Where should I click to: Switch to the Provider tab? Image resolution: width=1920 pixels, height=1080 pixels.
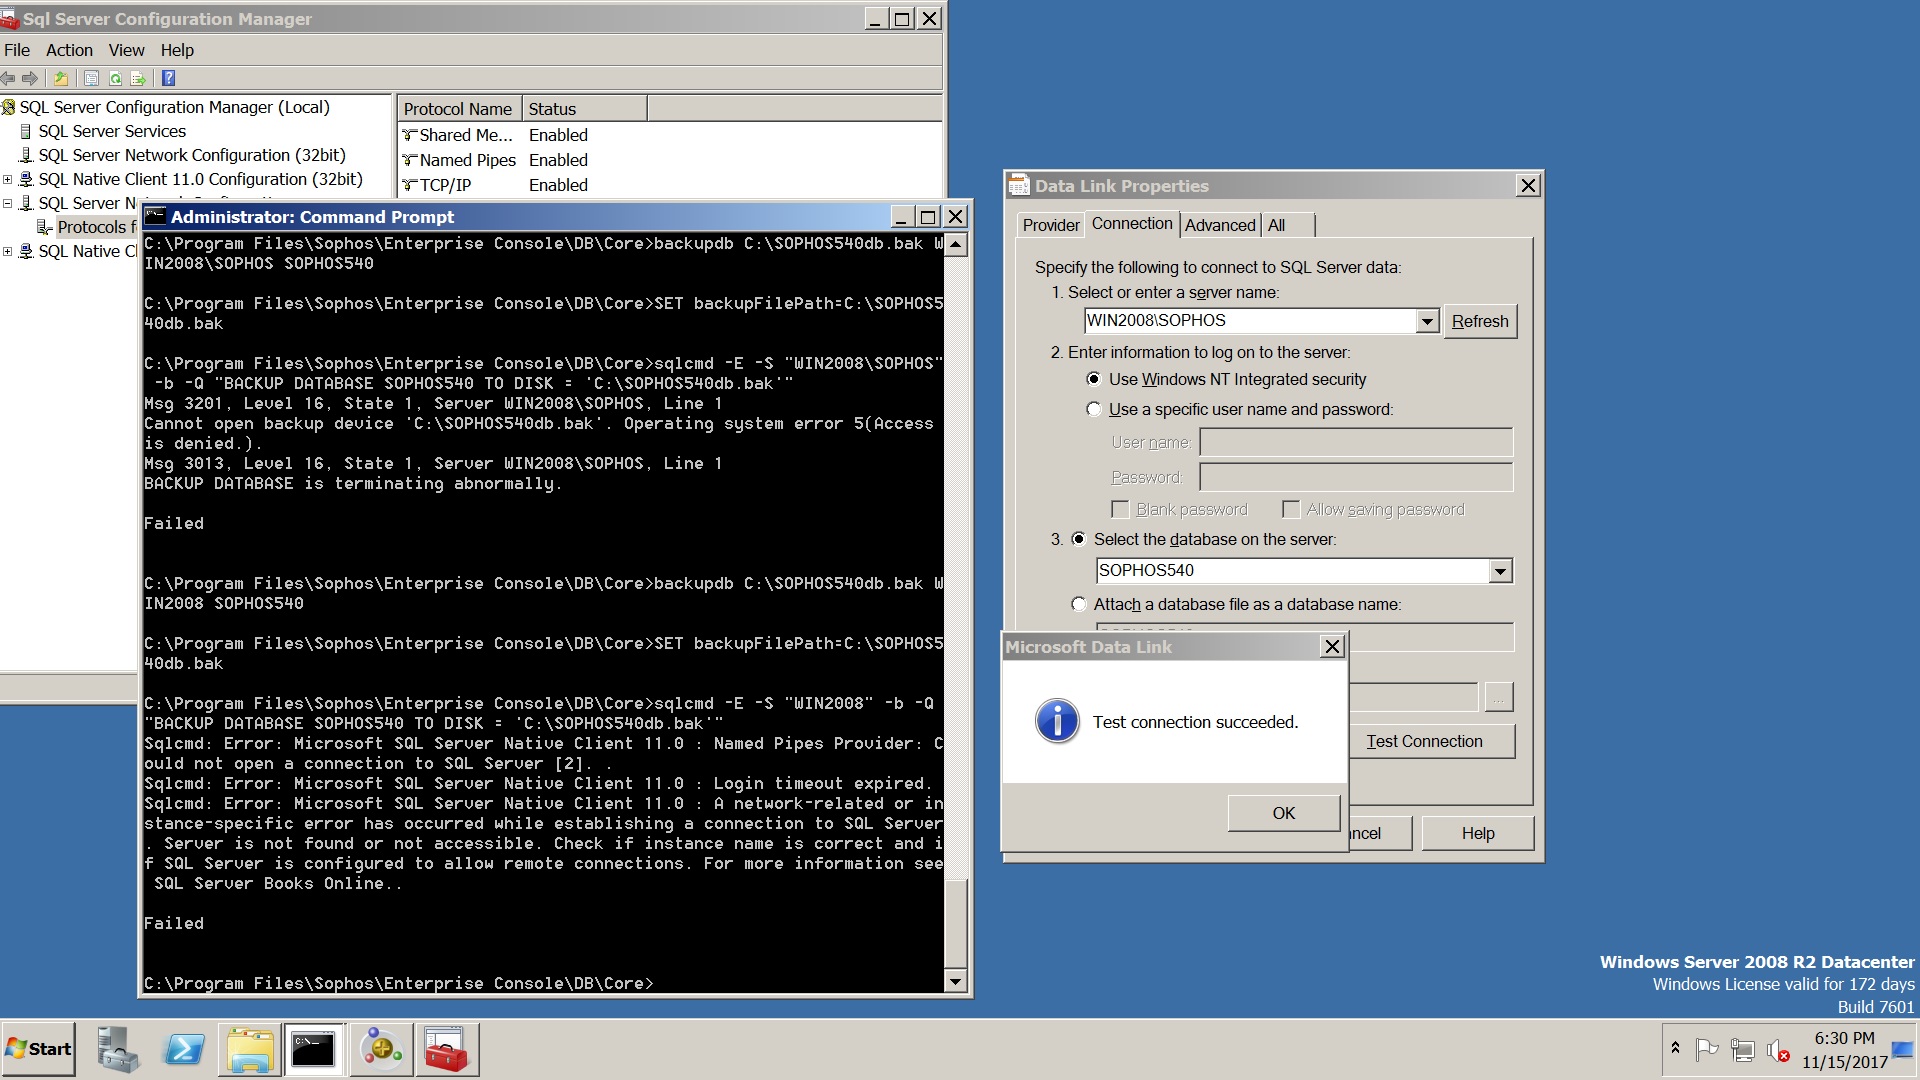coord(1050,225)
